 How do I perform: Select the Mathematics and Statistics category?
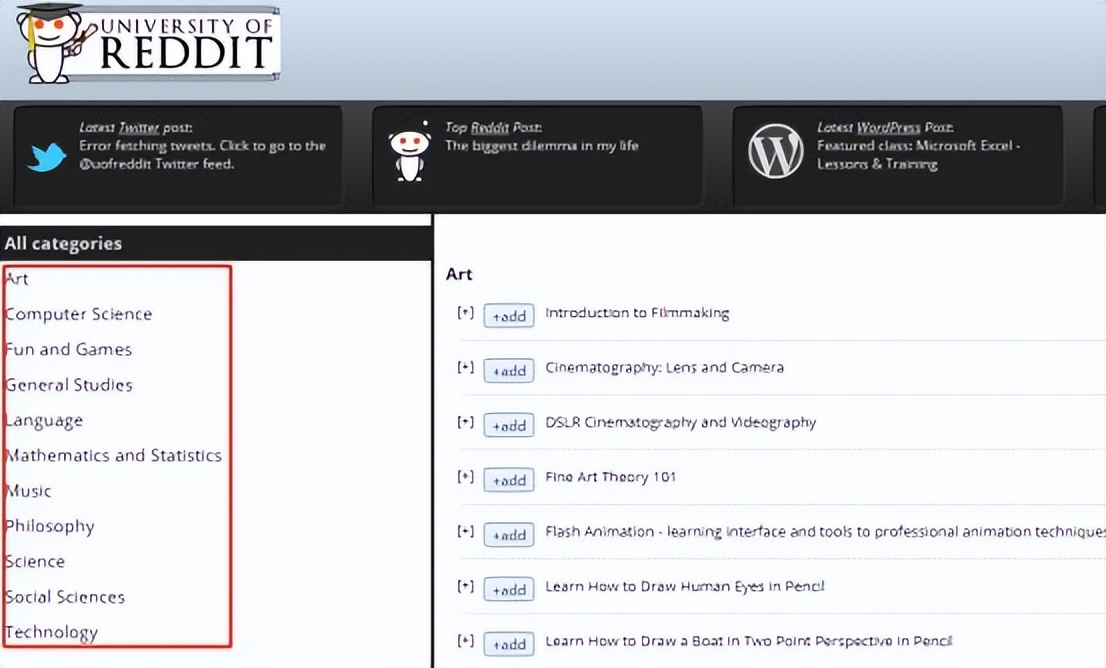click(113, 456)
